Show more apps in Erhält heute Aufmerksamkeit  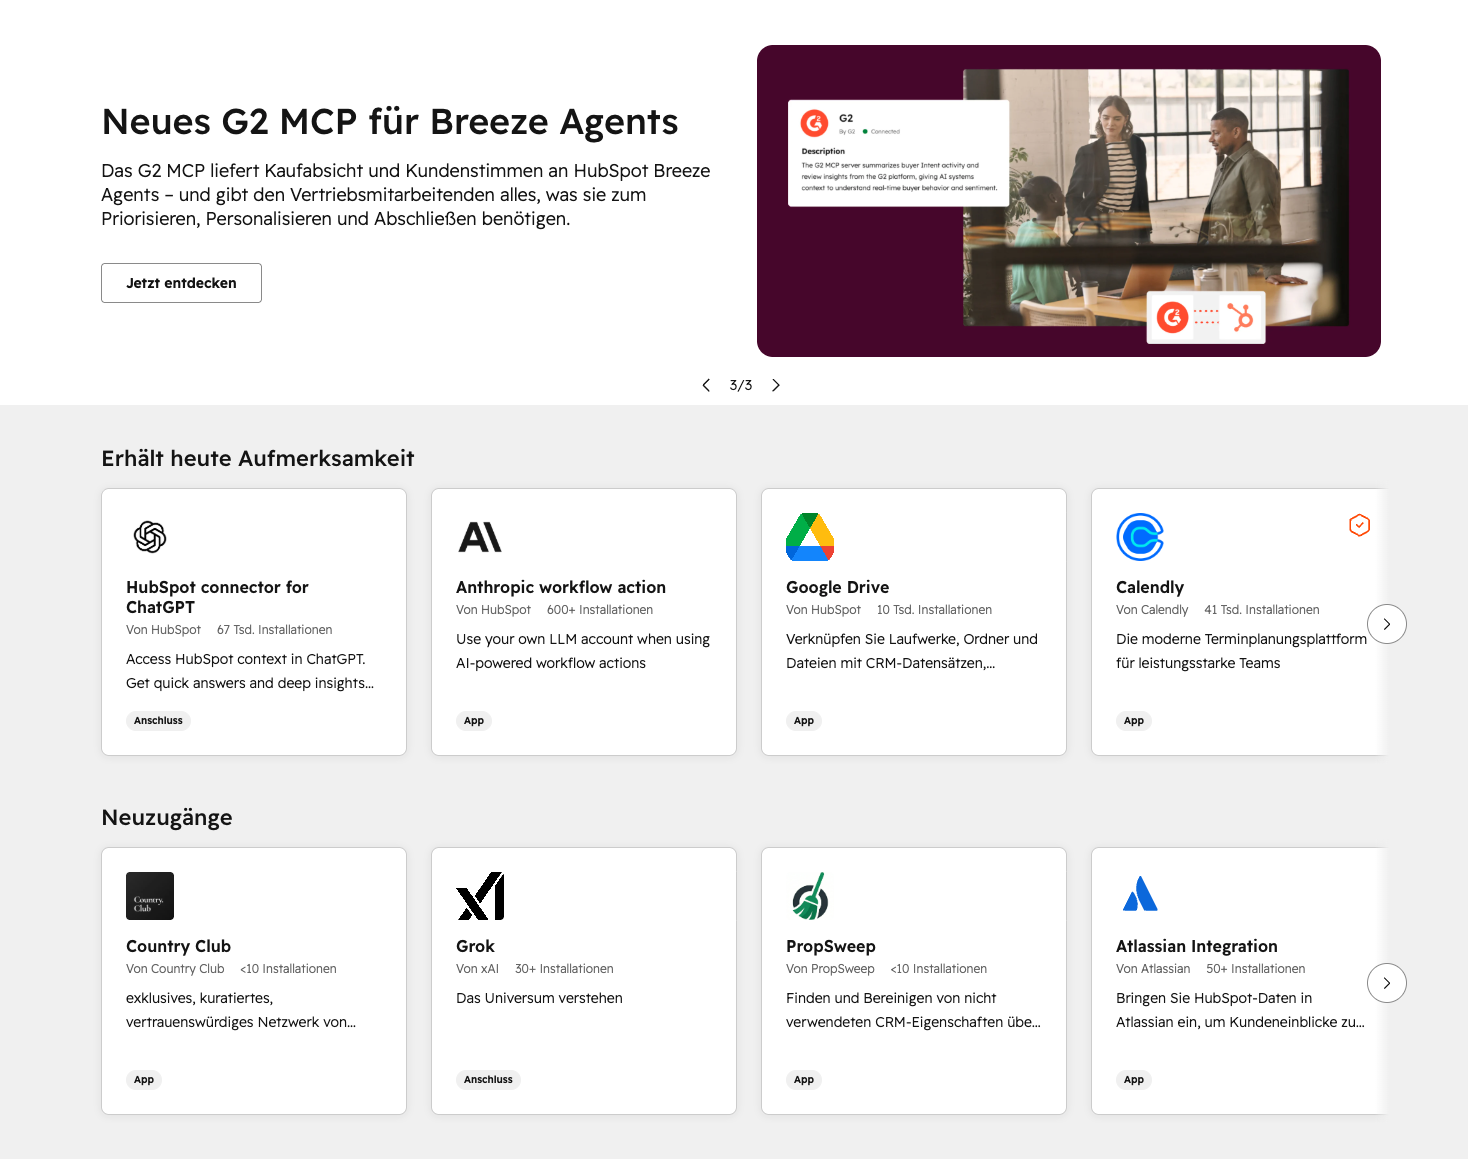[x=1387, y=624]
